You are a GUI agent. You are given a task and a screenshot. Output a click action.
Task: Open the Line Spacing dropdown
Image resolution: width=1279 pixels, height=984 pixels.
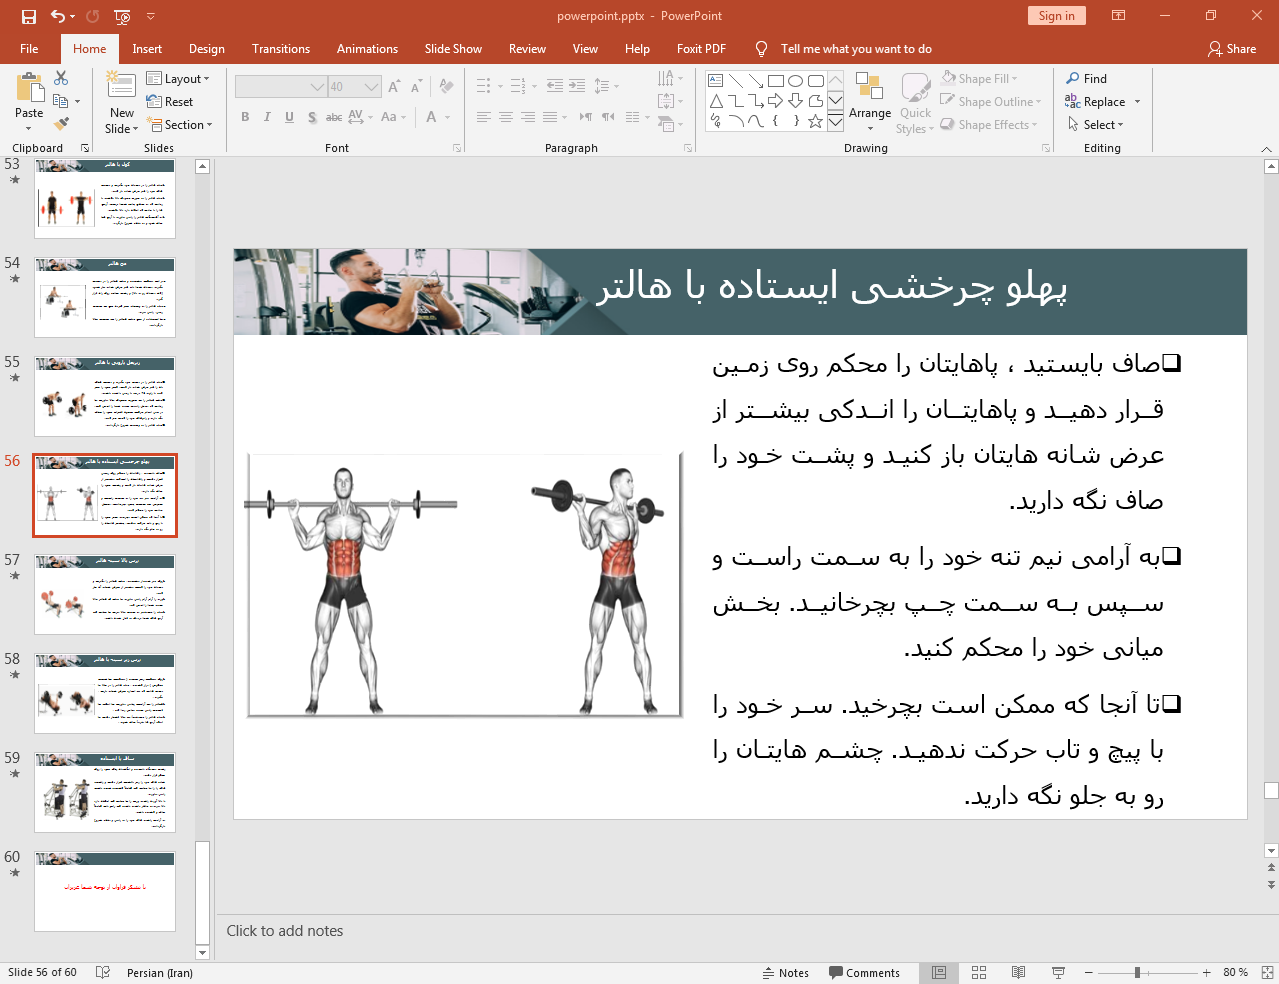point(606,86)
